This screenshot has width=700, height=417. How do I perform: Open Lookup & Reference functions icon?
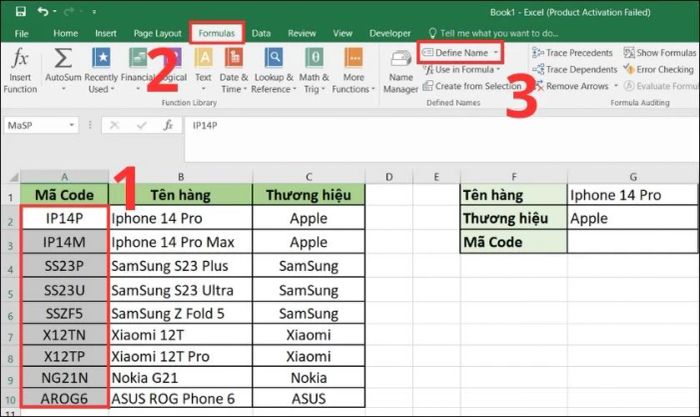tap(273, 58)
